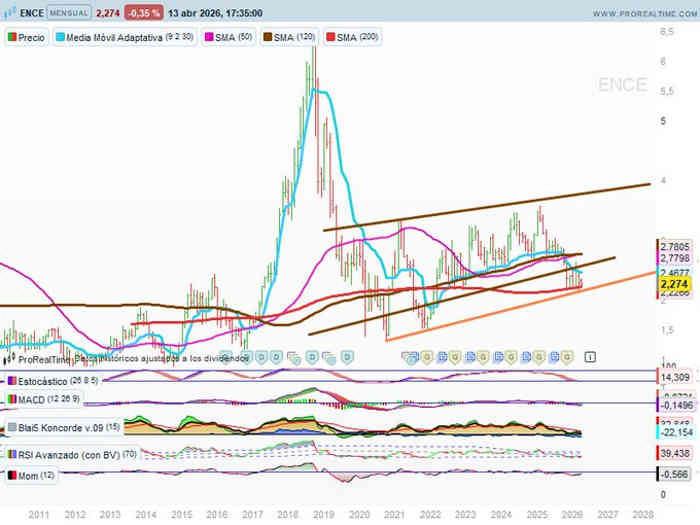Click the Media Móvil Adaptativa cyan swatch

coord(61,37)
